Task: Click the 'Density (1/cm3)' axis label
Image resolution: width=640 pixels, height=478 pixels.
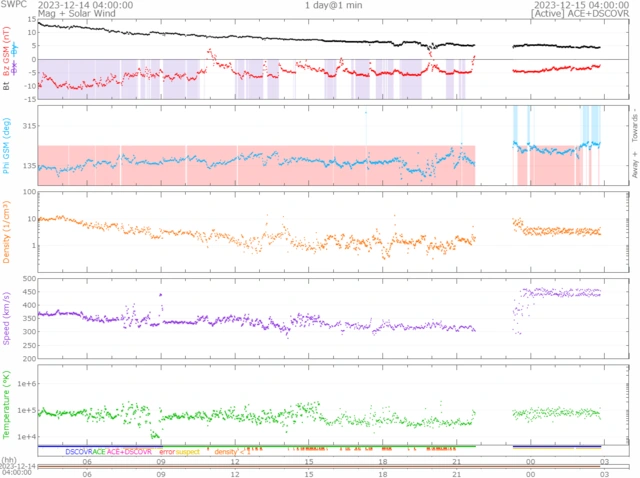Action: point(6,230)
